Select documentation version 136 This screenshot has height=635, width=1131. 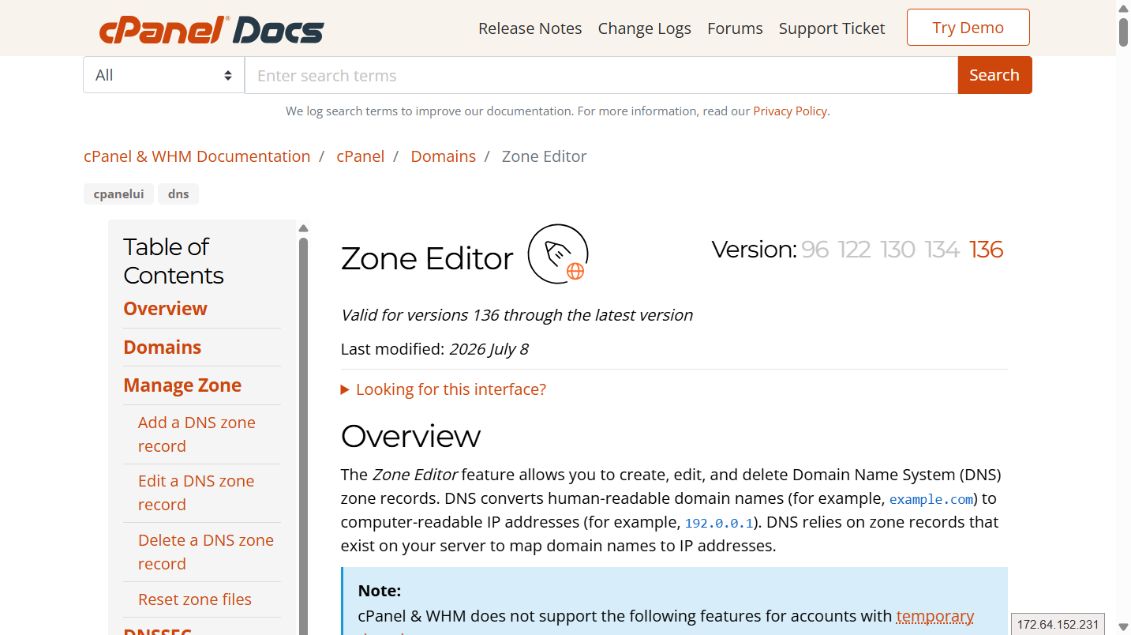986,250
